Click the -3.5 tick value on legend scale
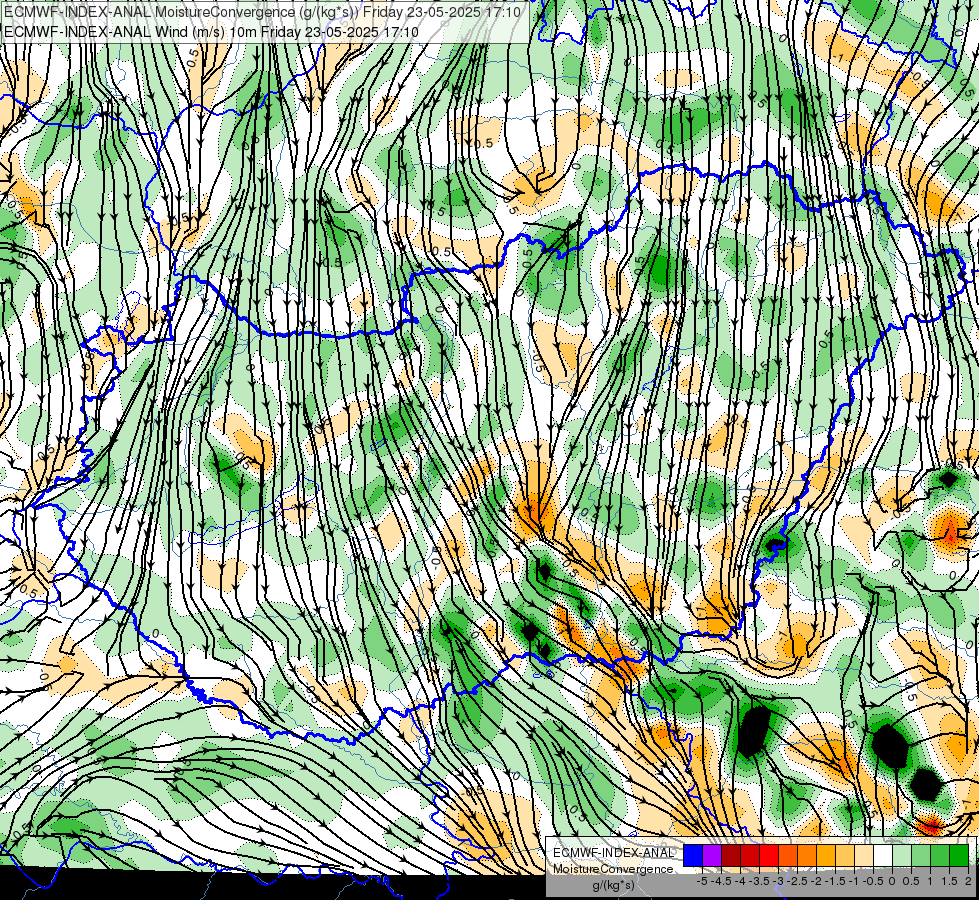The image size is (979, 900). [x=758, y=881]
